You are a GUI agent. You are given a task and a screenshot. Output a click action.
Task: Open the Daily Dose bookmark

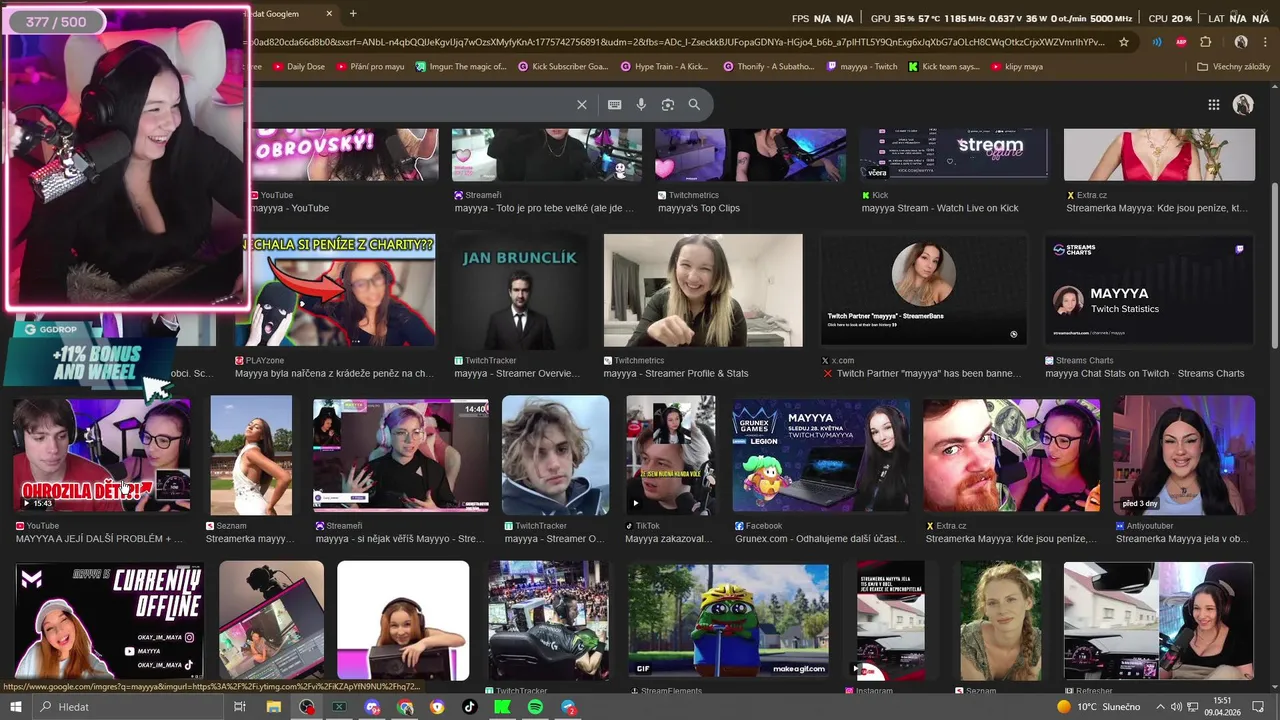pos(298,67)
